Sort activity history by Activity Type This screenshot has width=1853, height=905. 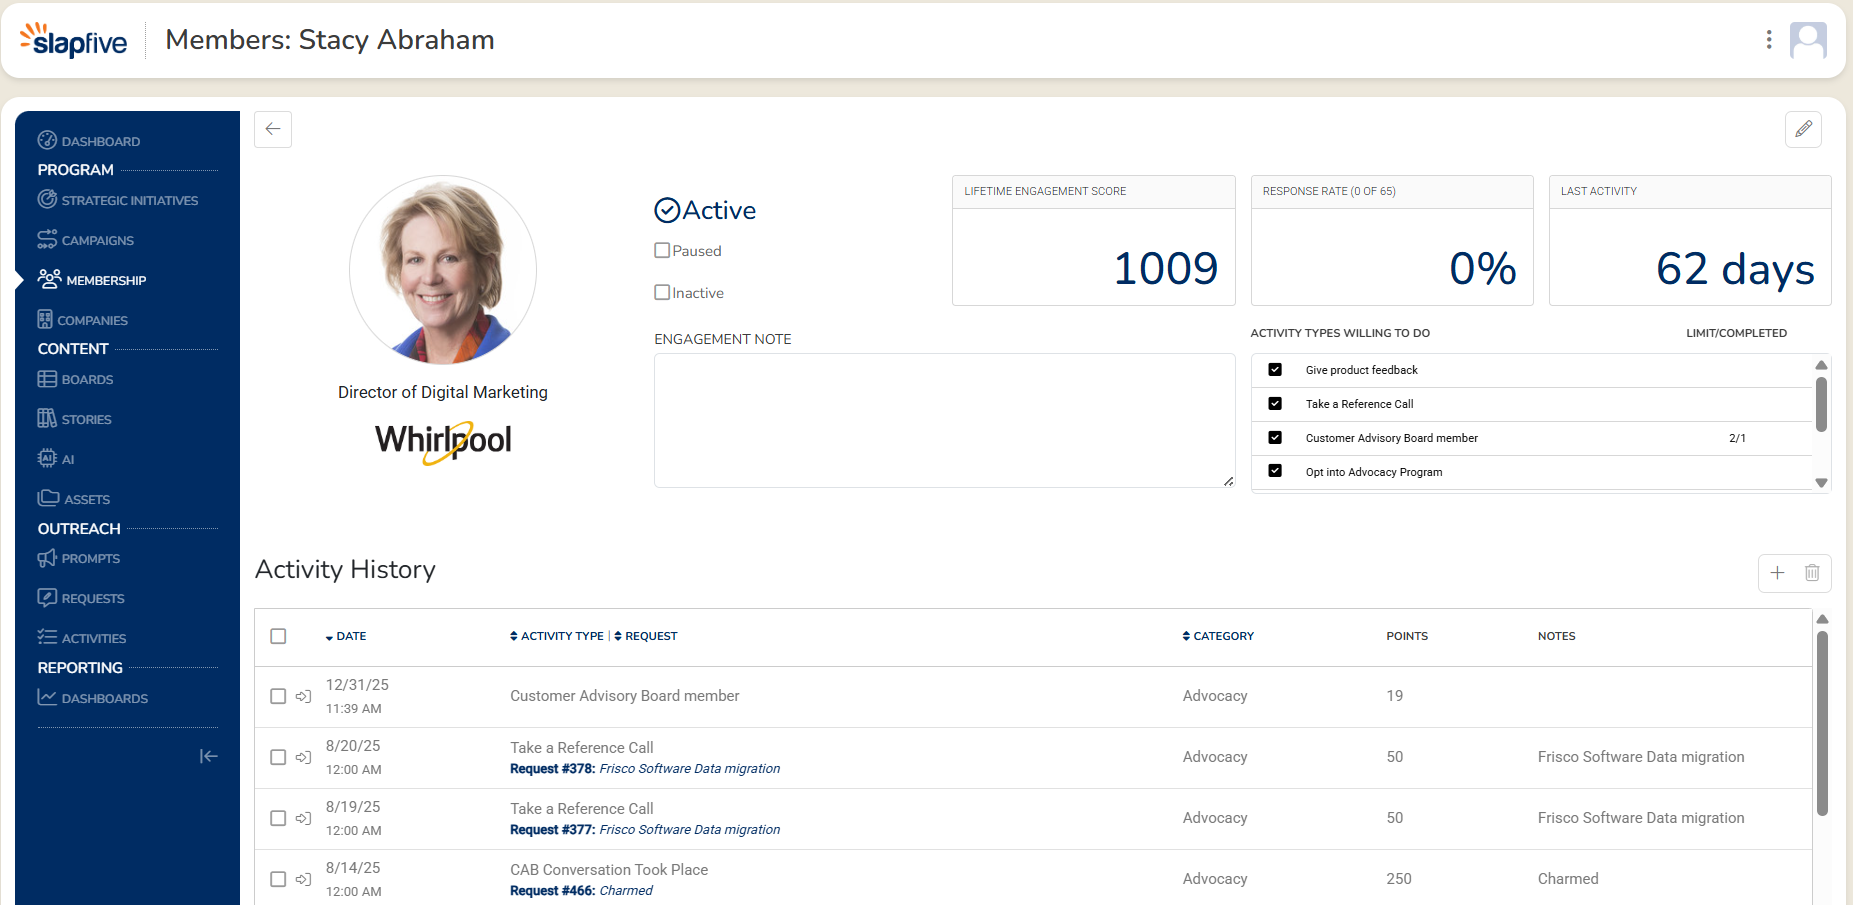557,636
